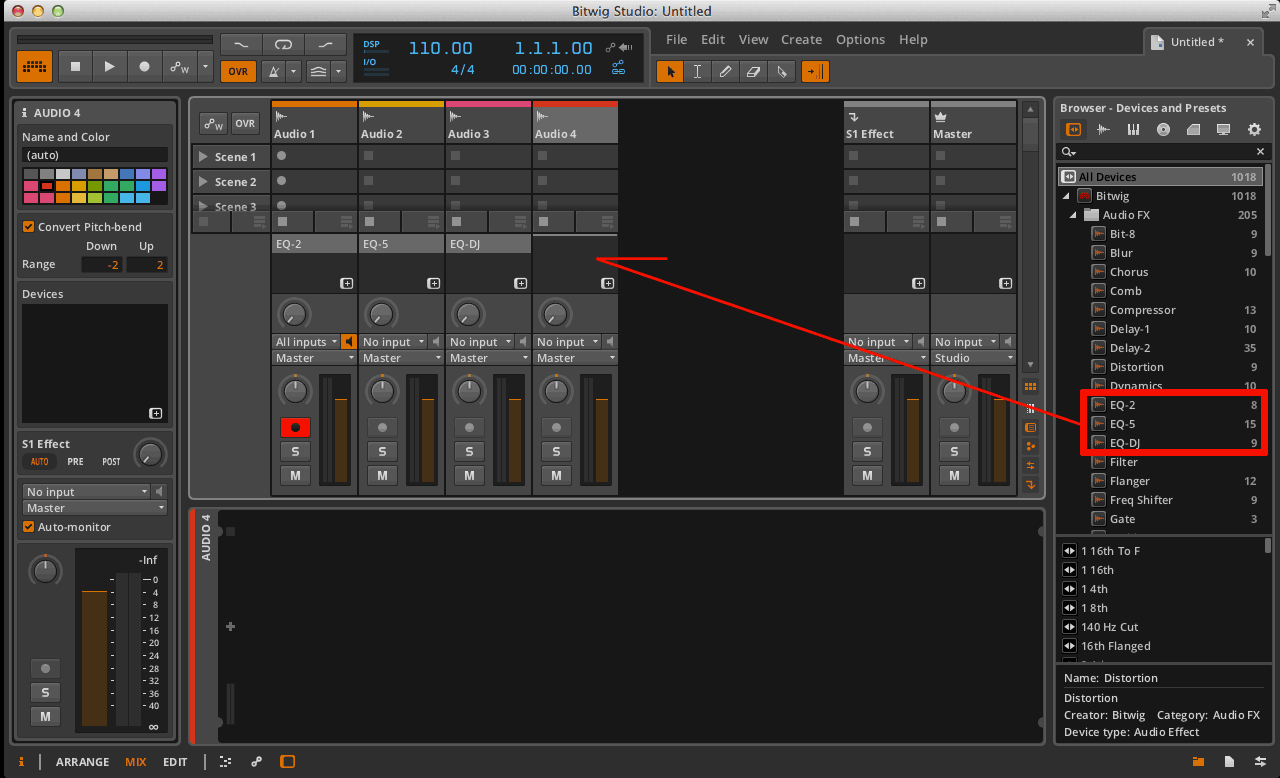Select the pencil draw tool
1280x778 pixels.
click(x=725, y=71)
